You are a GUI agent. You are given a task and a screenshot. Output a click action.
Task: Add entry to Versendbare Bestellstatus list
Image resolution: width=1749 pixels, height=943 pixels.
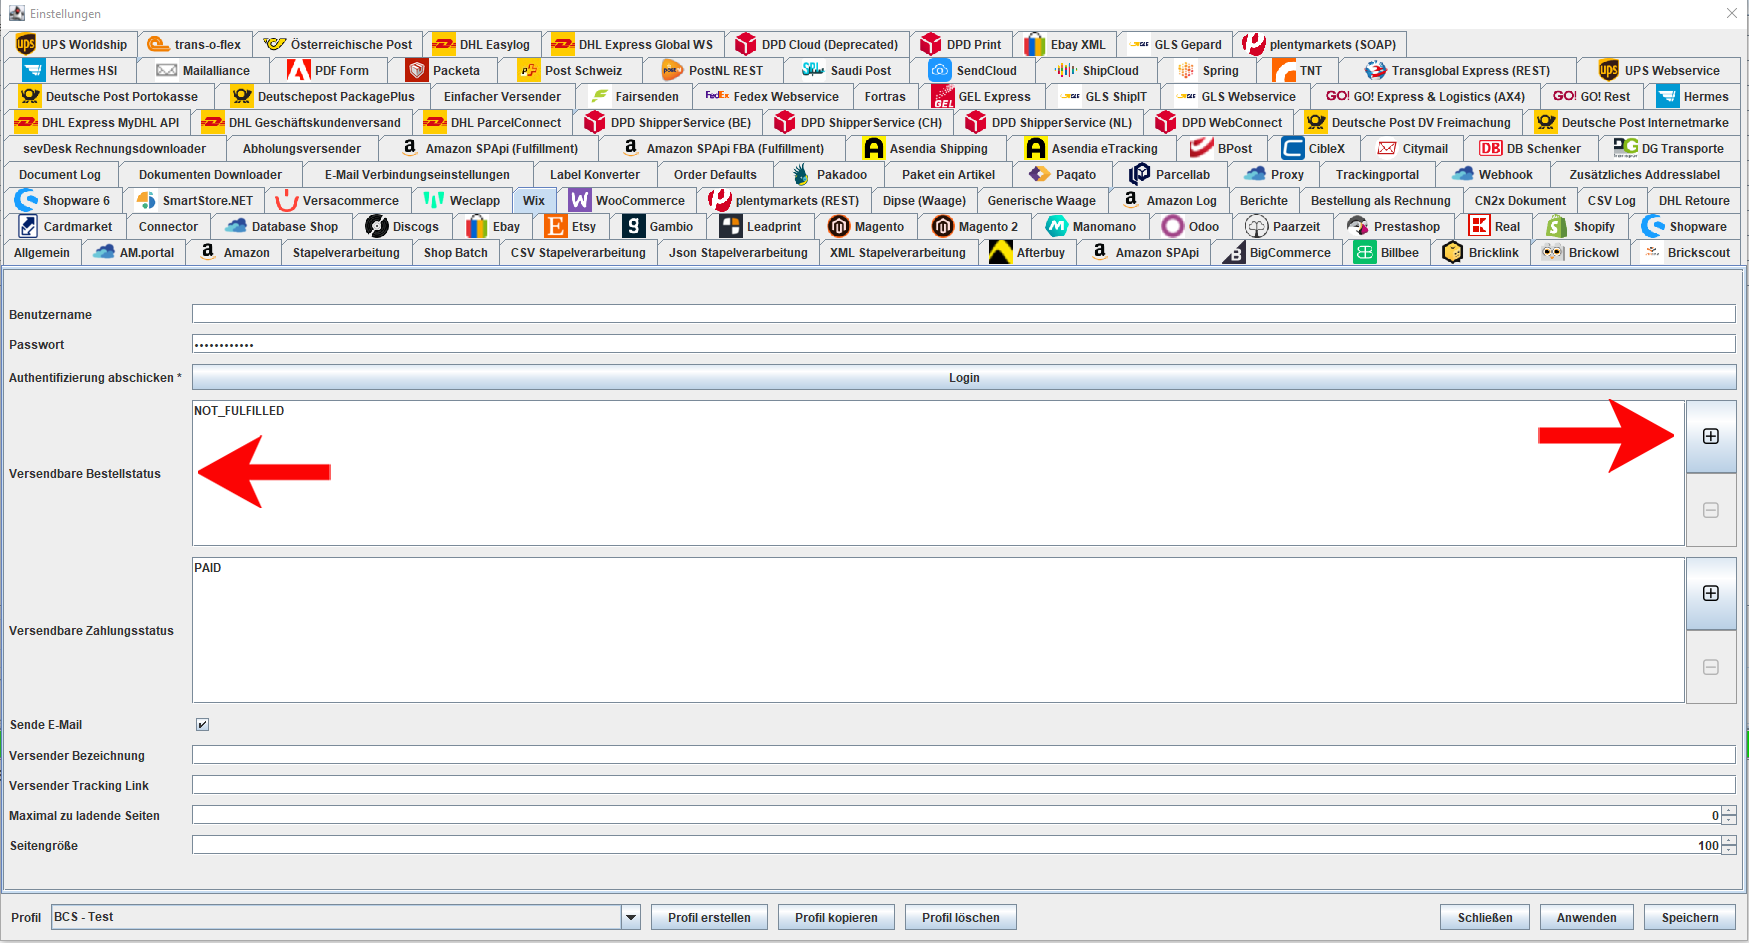[x=1711, y=436]
